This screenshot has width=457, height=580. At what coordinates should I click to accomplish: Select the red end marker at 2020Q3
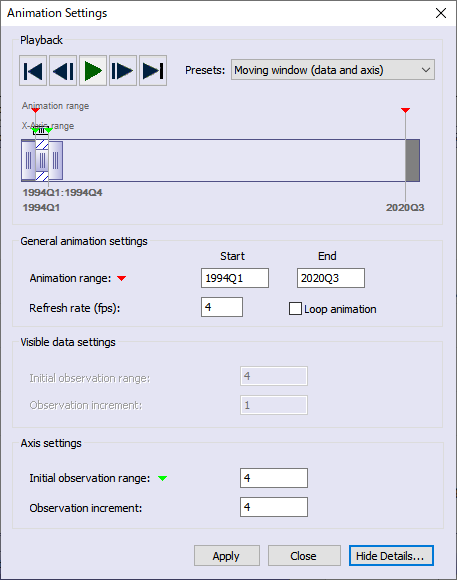(405, 110)
